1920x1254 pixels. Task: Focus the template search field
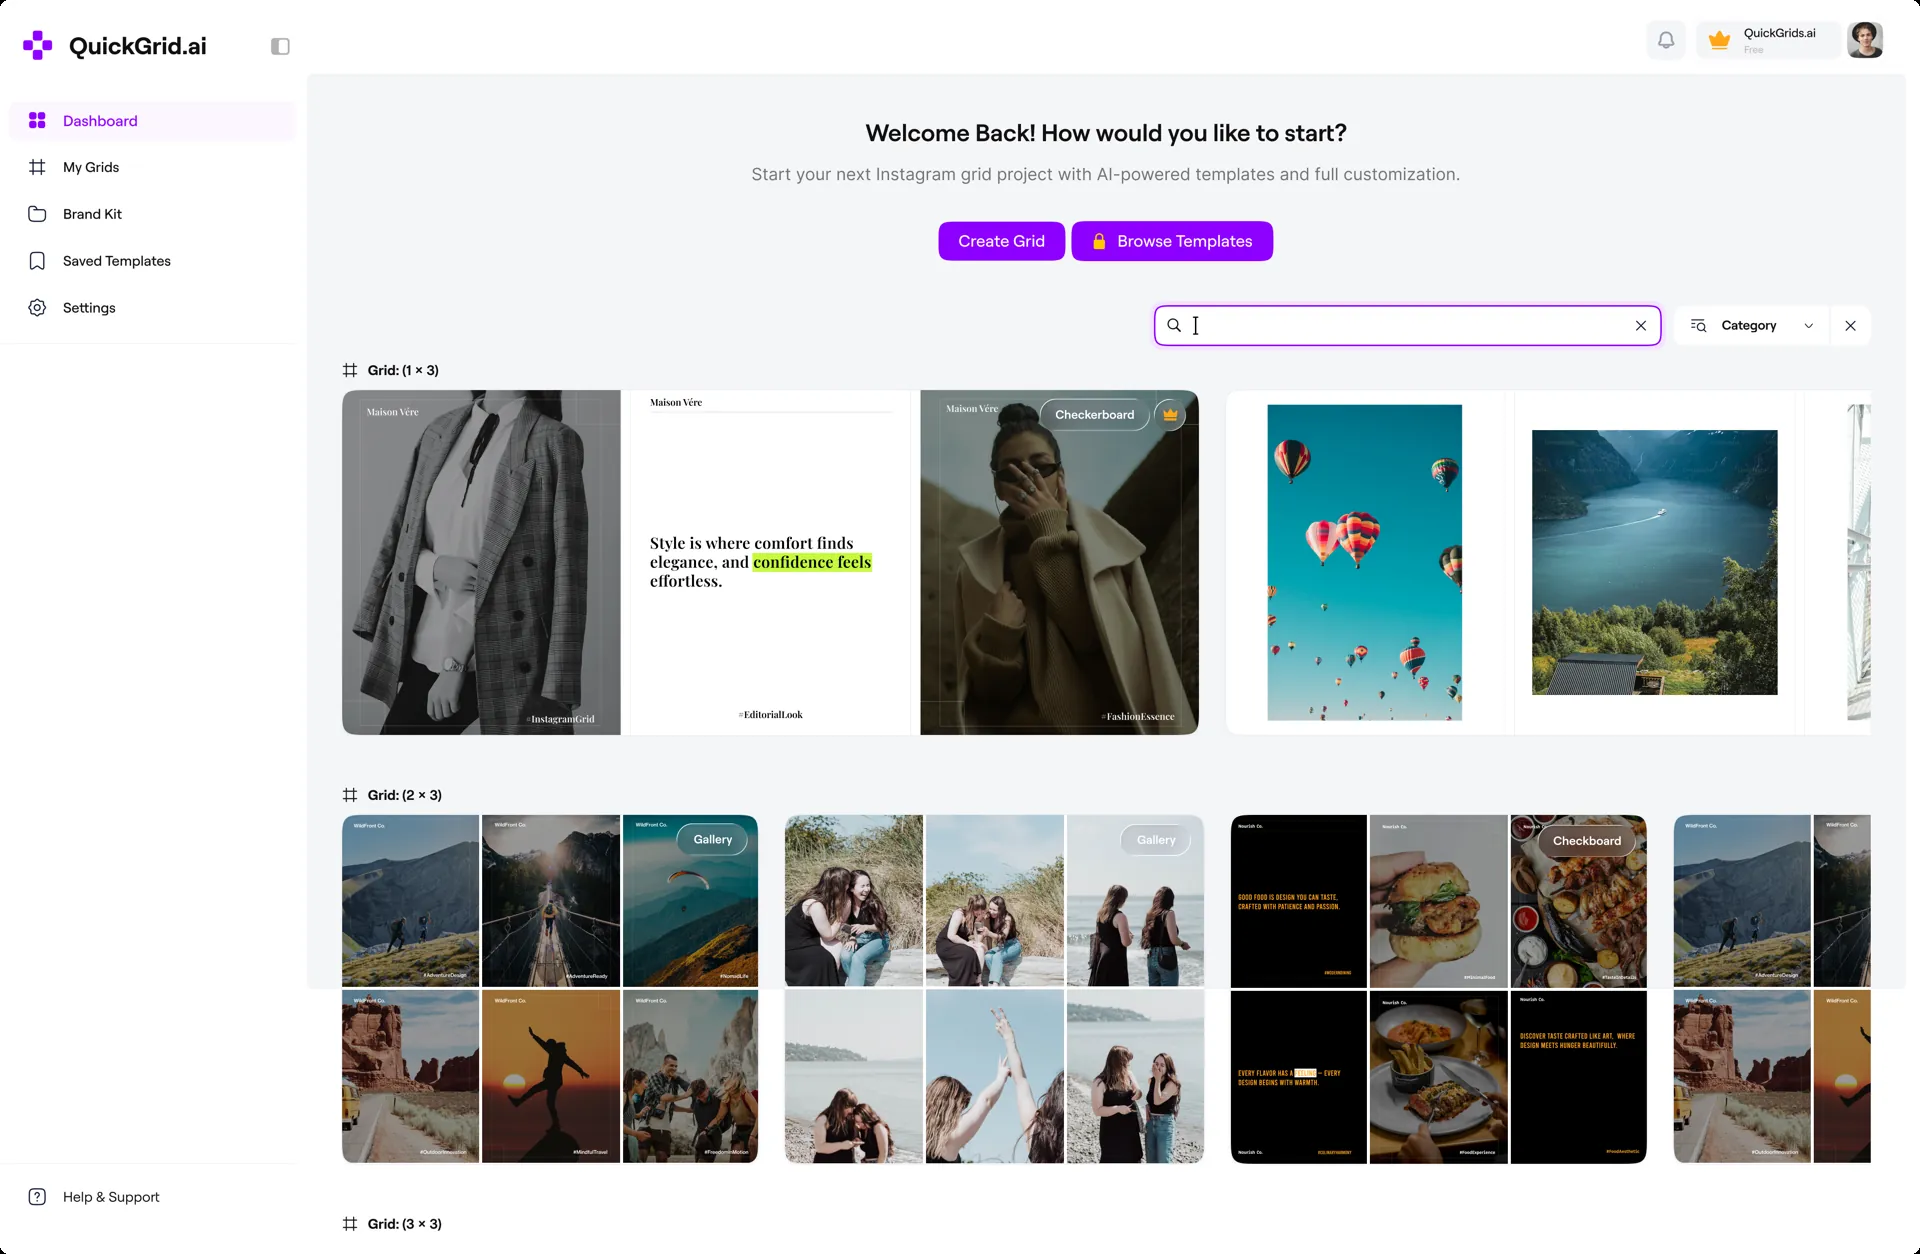[1408, 326]
